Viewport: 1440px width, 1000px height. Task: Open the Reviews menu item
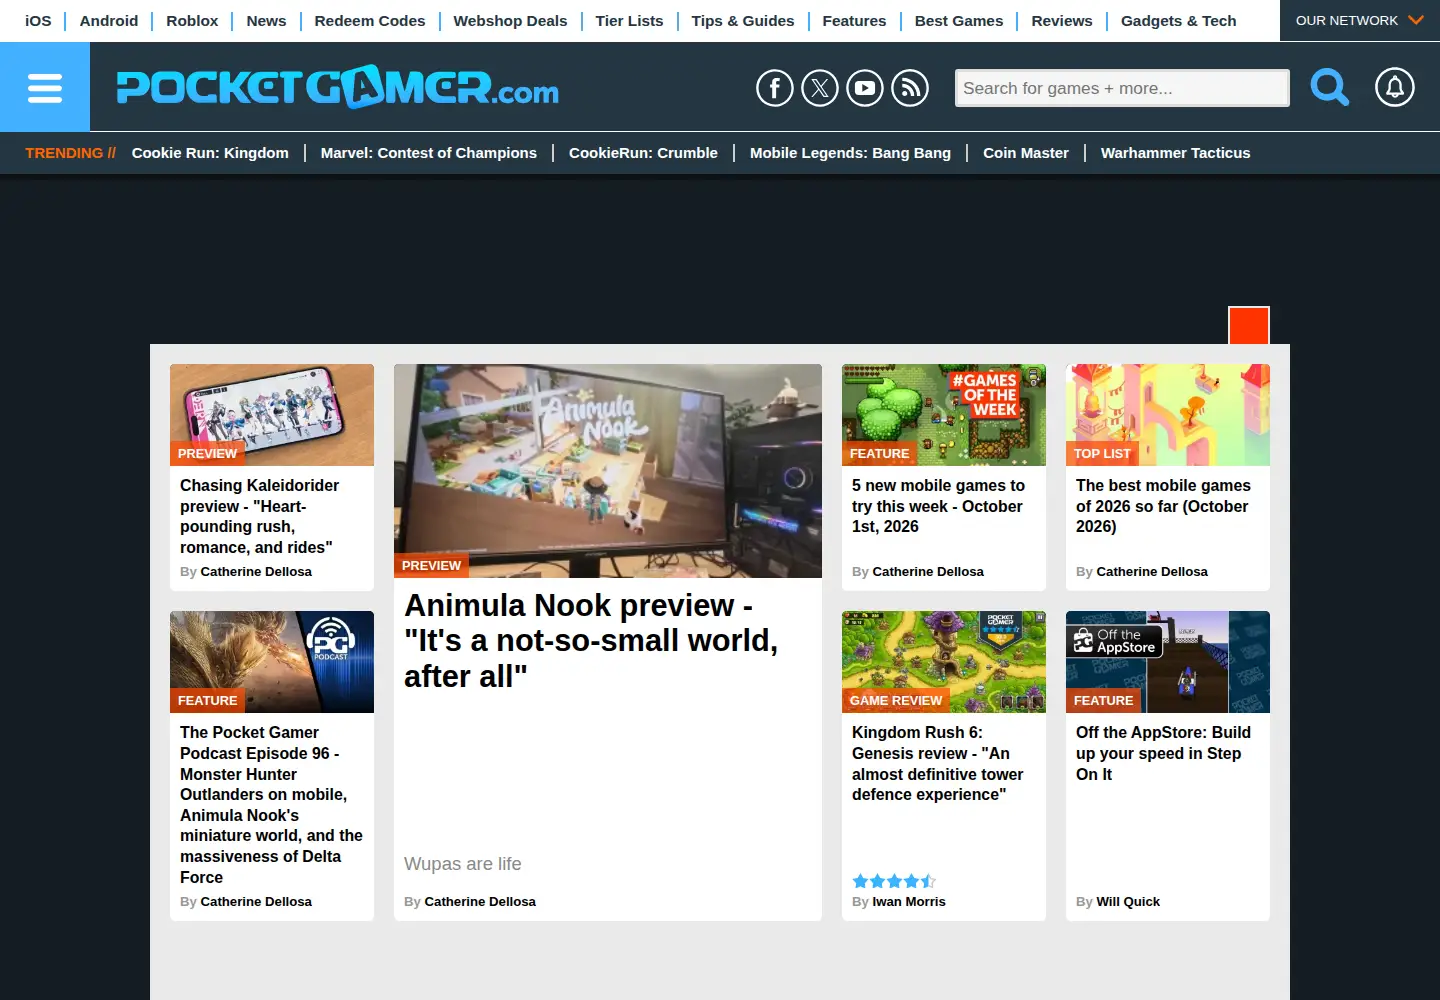click(1062, 20)
